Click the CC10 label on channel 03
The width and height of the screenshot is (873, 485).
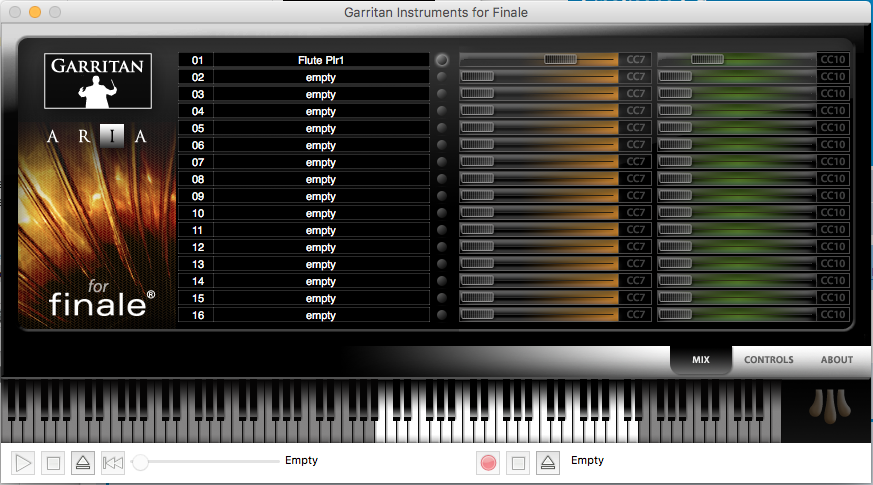(833, 94)
